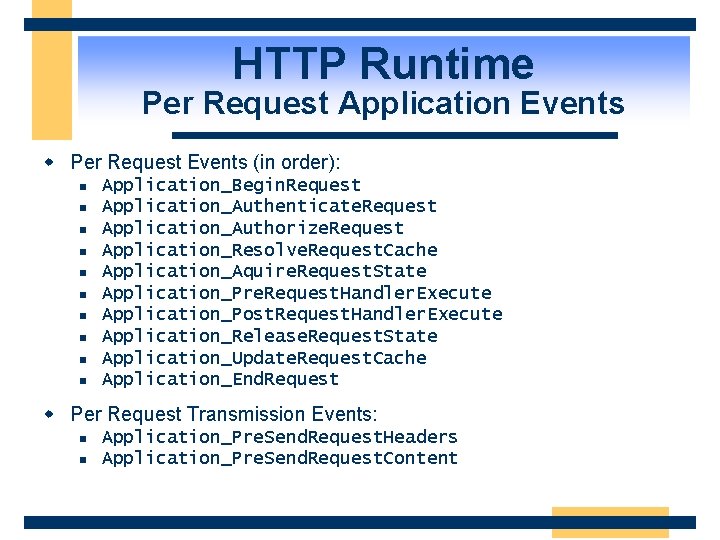
Task: Click Application_PreSendRequestHeaders item
Action: (280, 437)
